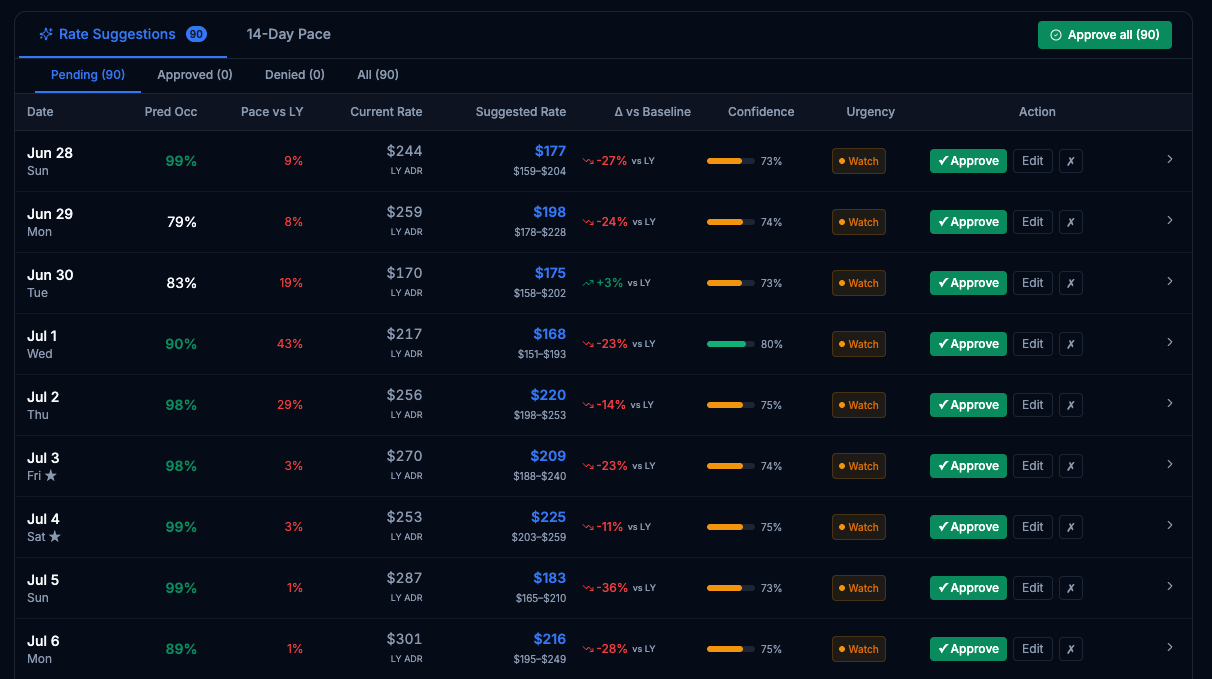This screenshot has width=1212, height=679.
Task: Click the green 80% confidence bar for Jul 1
Action: [x=731, y=344]
